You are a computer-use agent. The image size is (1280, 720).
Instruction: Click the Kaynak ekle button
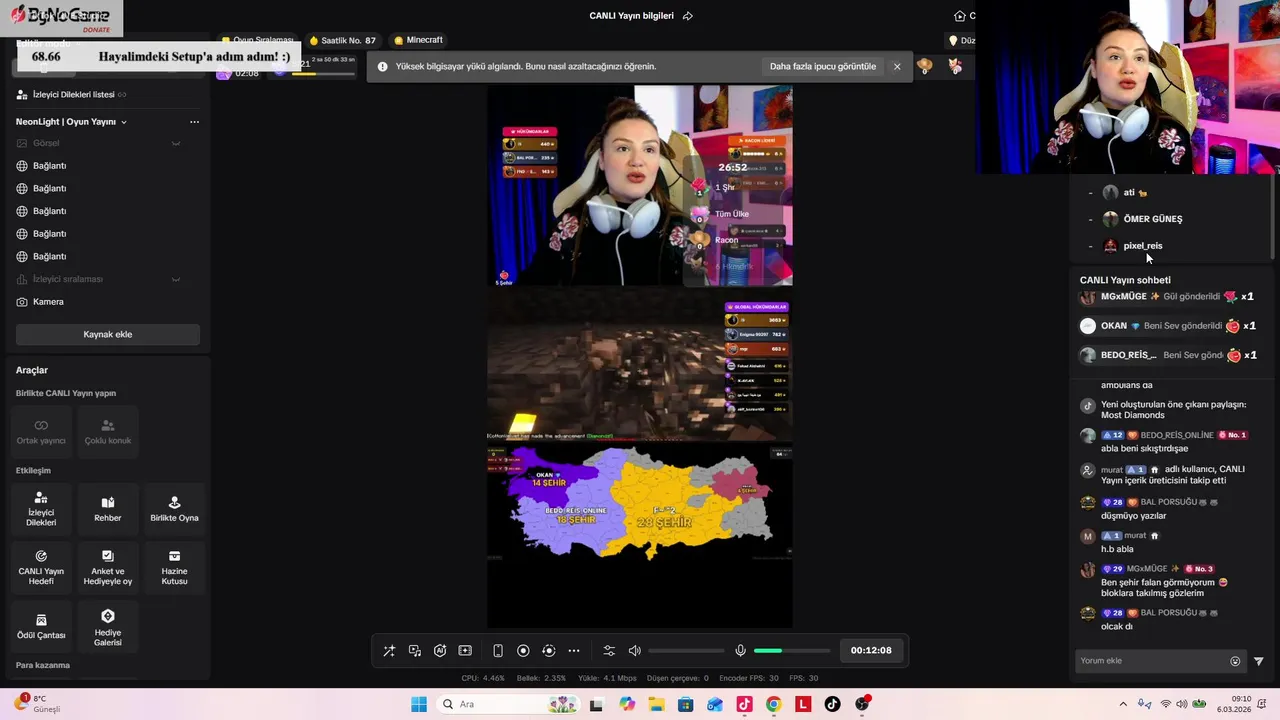(x=108, y=334)
